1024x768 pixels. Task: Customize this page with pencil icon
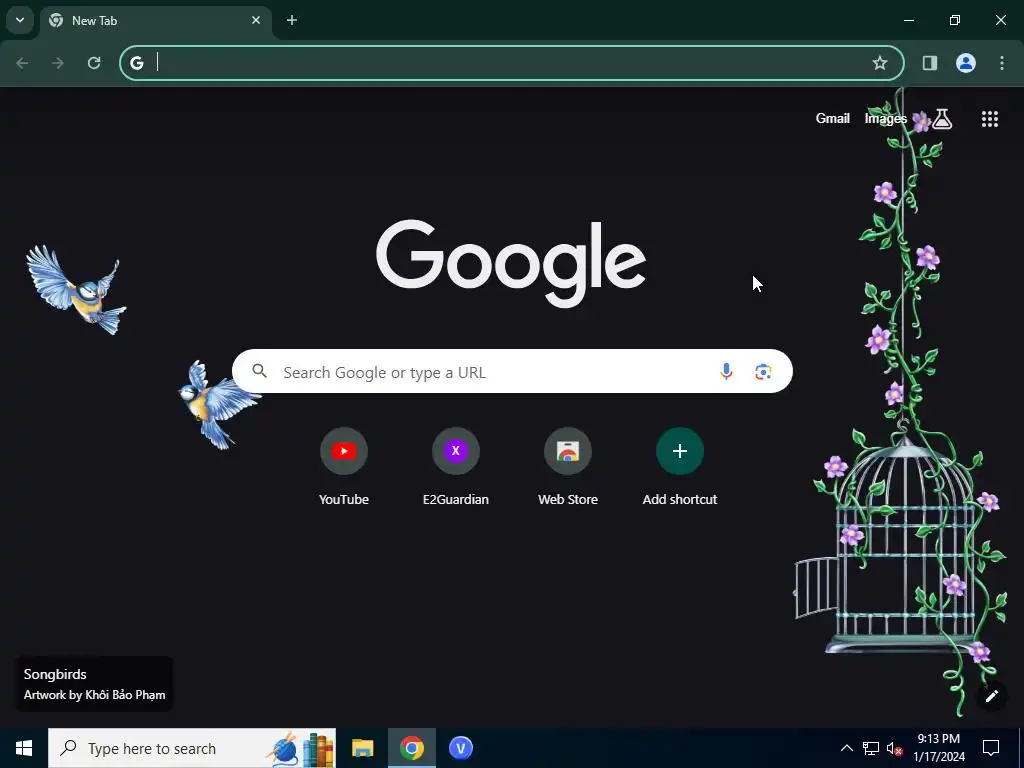(x=991, y=696)
